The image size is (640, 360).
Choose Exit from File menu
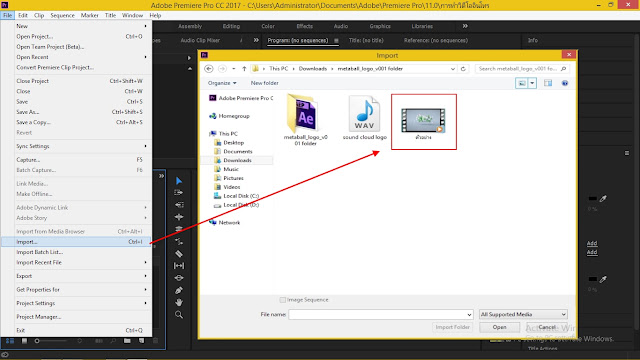pos(76,330)
